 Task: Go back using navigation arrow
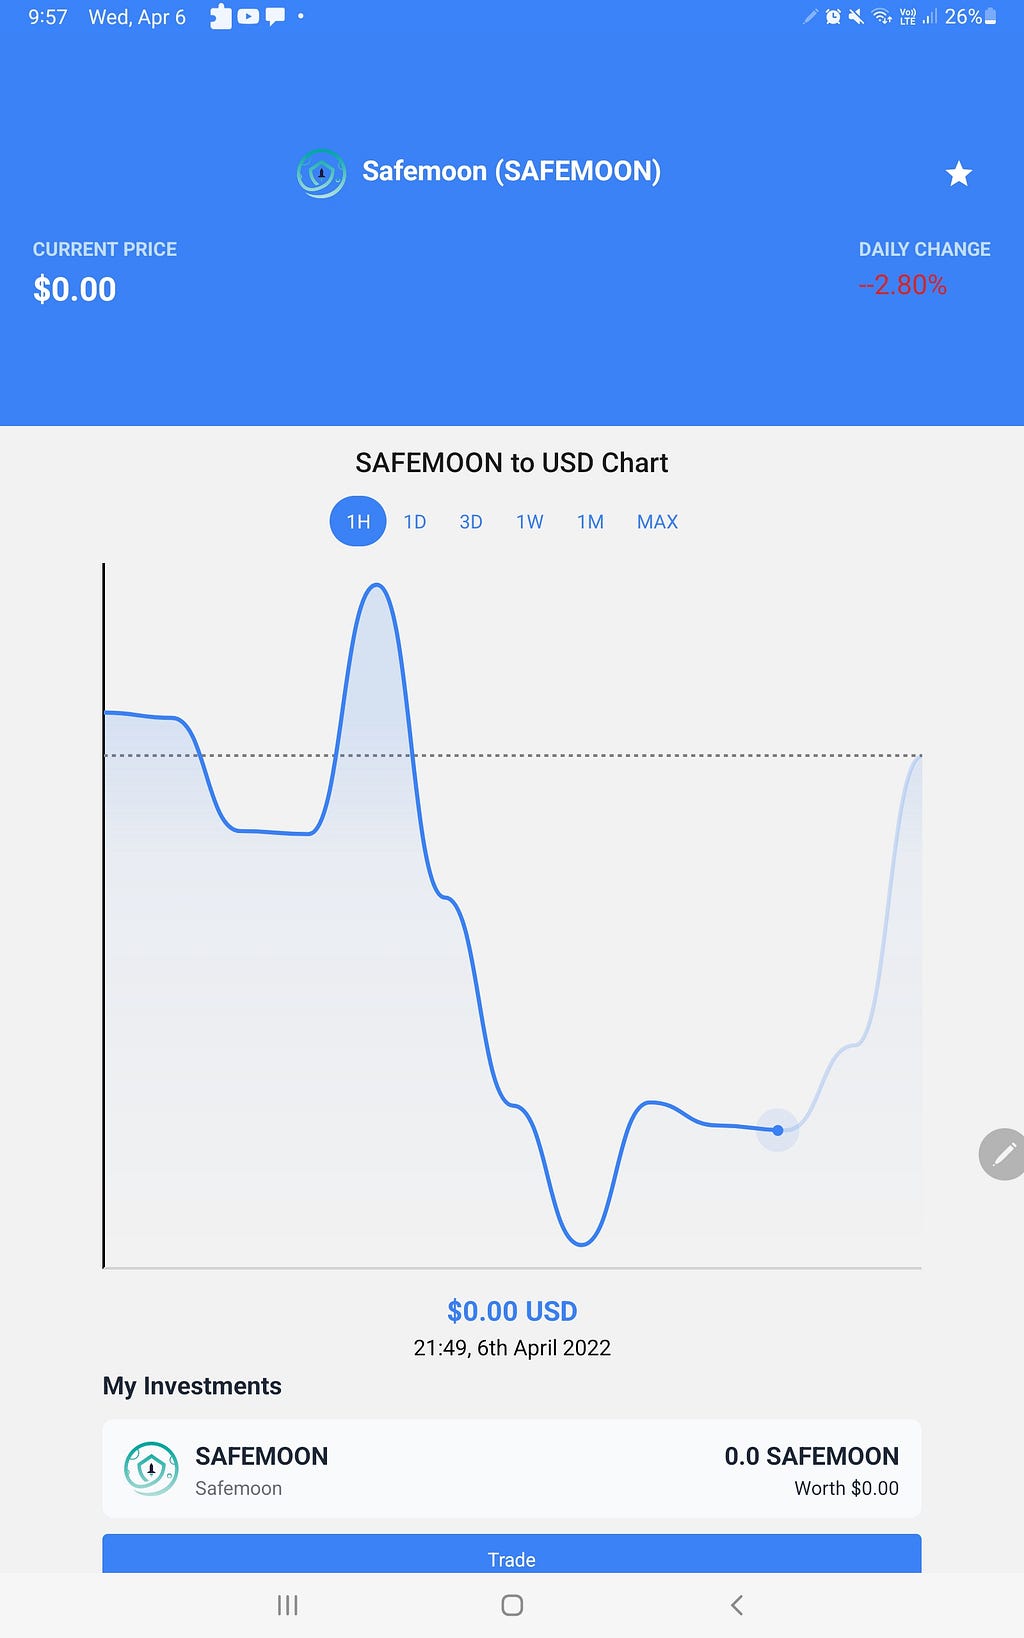pos(737,1605)
